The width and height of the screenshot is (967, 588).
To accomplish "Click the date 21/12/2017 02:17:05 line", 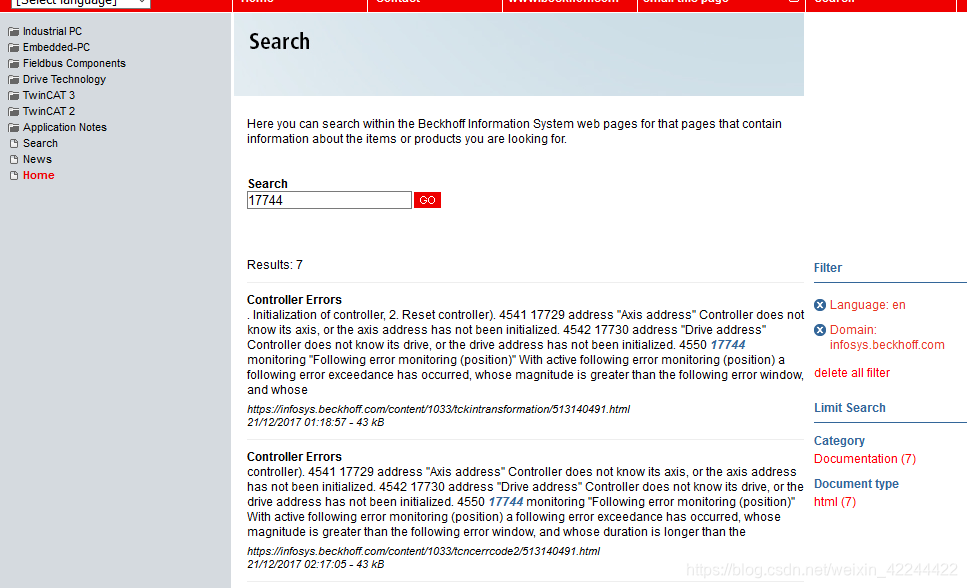I will click(315, 565).
